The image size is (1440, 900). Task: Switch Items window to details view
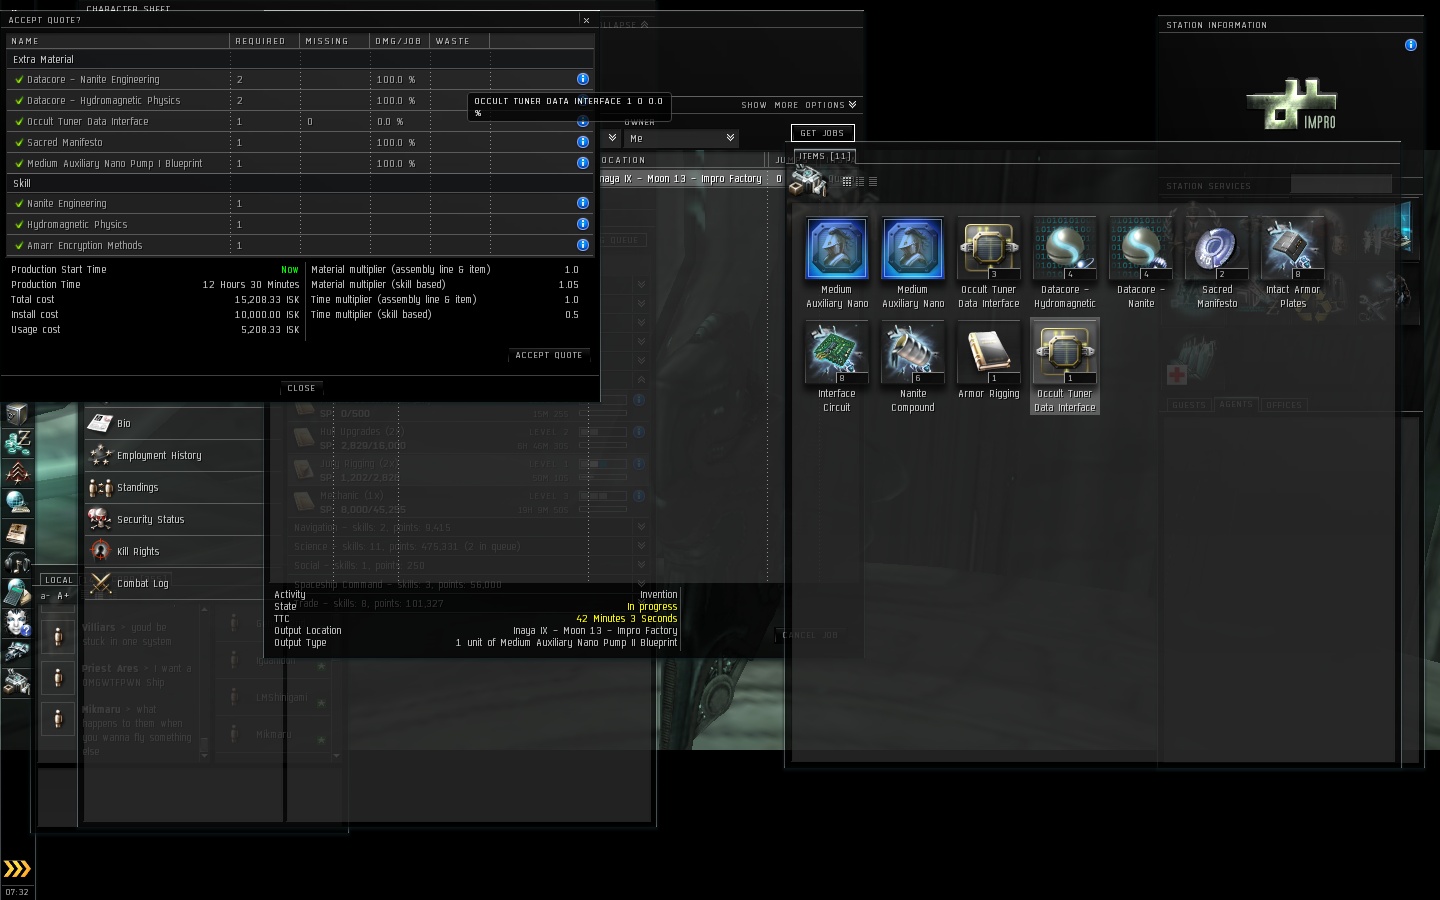click(x=859, y=181)
